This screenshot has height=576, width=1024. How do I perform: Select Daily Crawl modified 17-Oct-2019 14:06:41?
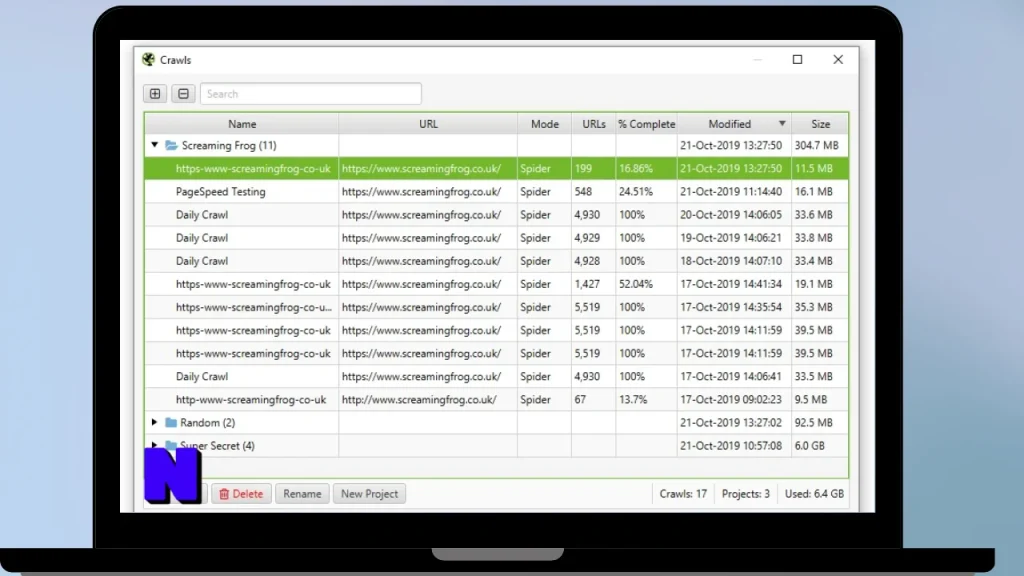496,376
